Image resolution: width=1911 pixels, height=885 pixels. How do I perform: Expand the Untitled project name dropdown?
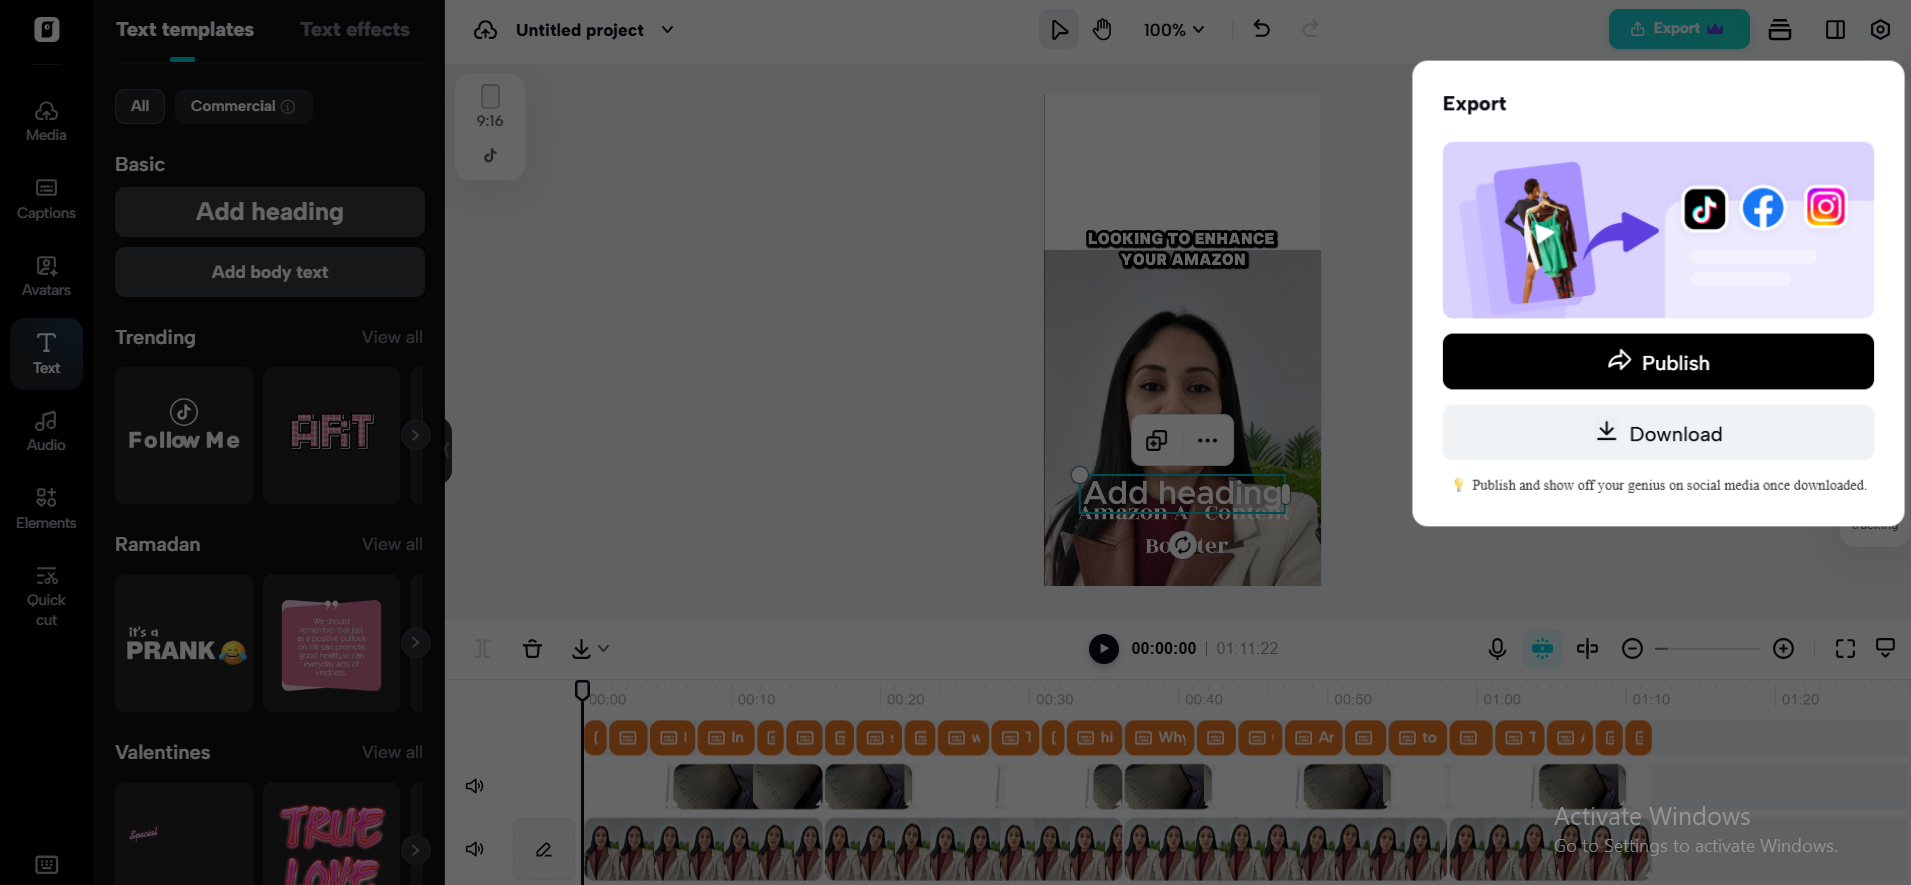click(x=667, y=30)
